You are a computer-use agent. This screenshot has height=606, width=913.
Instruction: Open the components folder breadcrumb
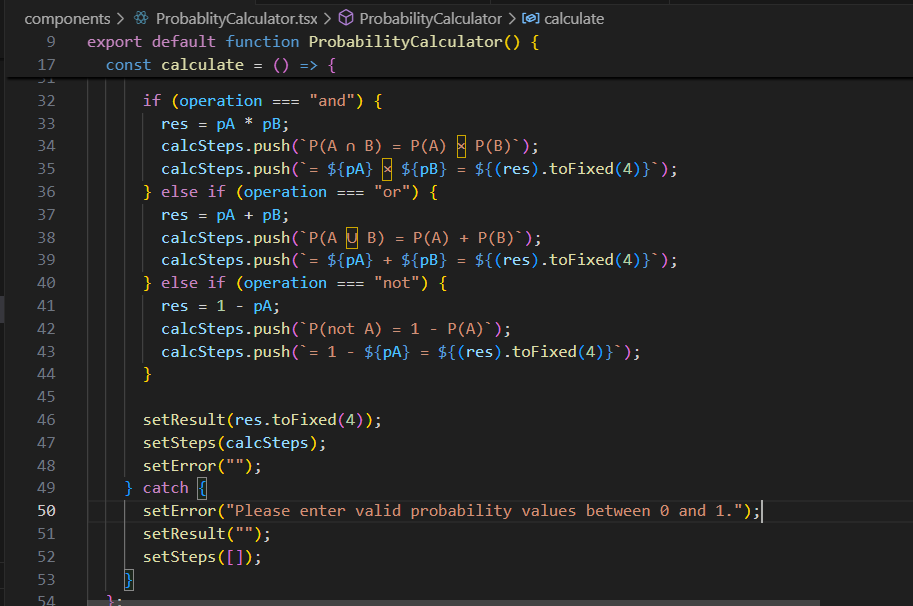point(67,19)
